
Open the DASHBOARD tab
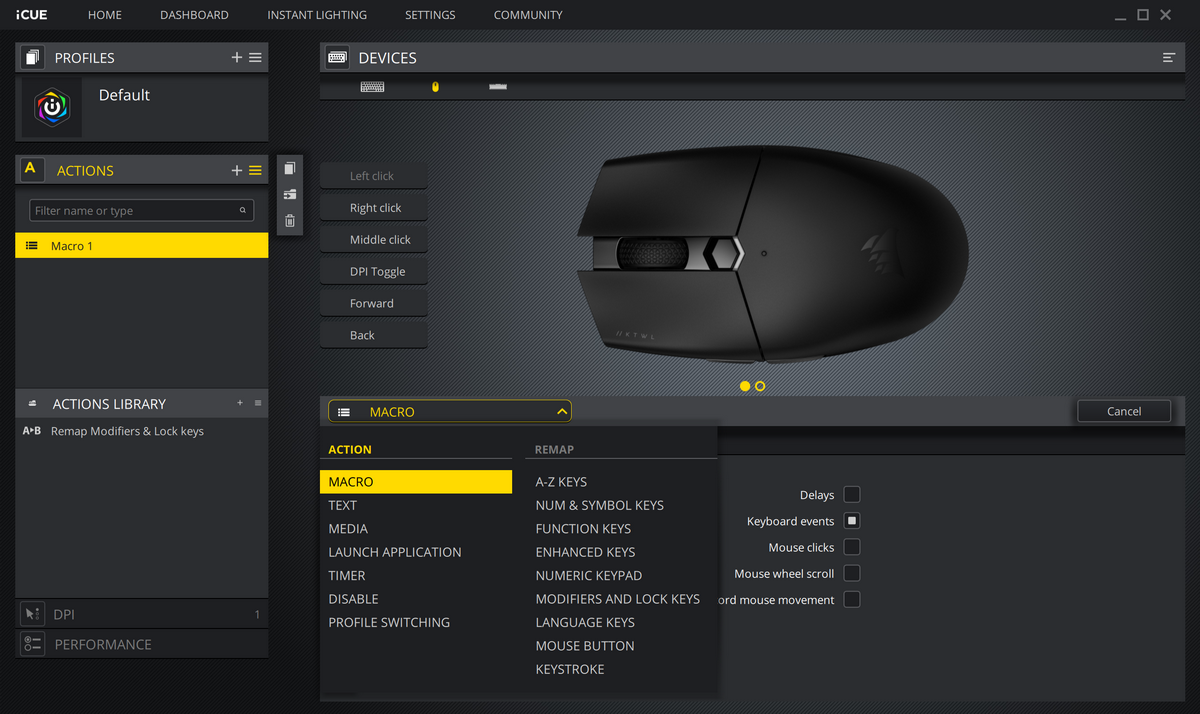click(x=194, y=15)
